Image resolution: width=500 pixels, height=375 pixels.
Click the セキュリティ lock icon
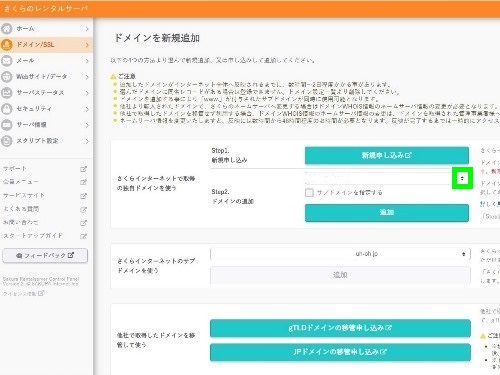pyautogui.click(x=7, y=109)
